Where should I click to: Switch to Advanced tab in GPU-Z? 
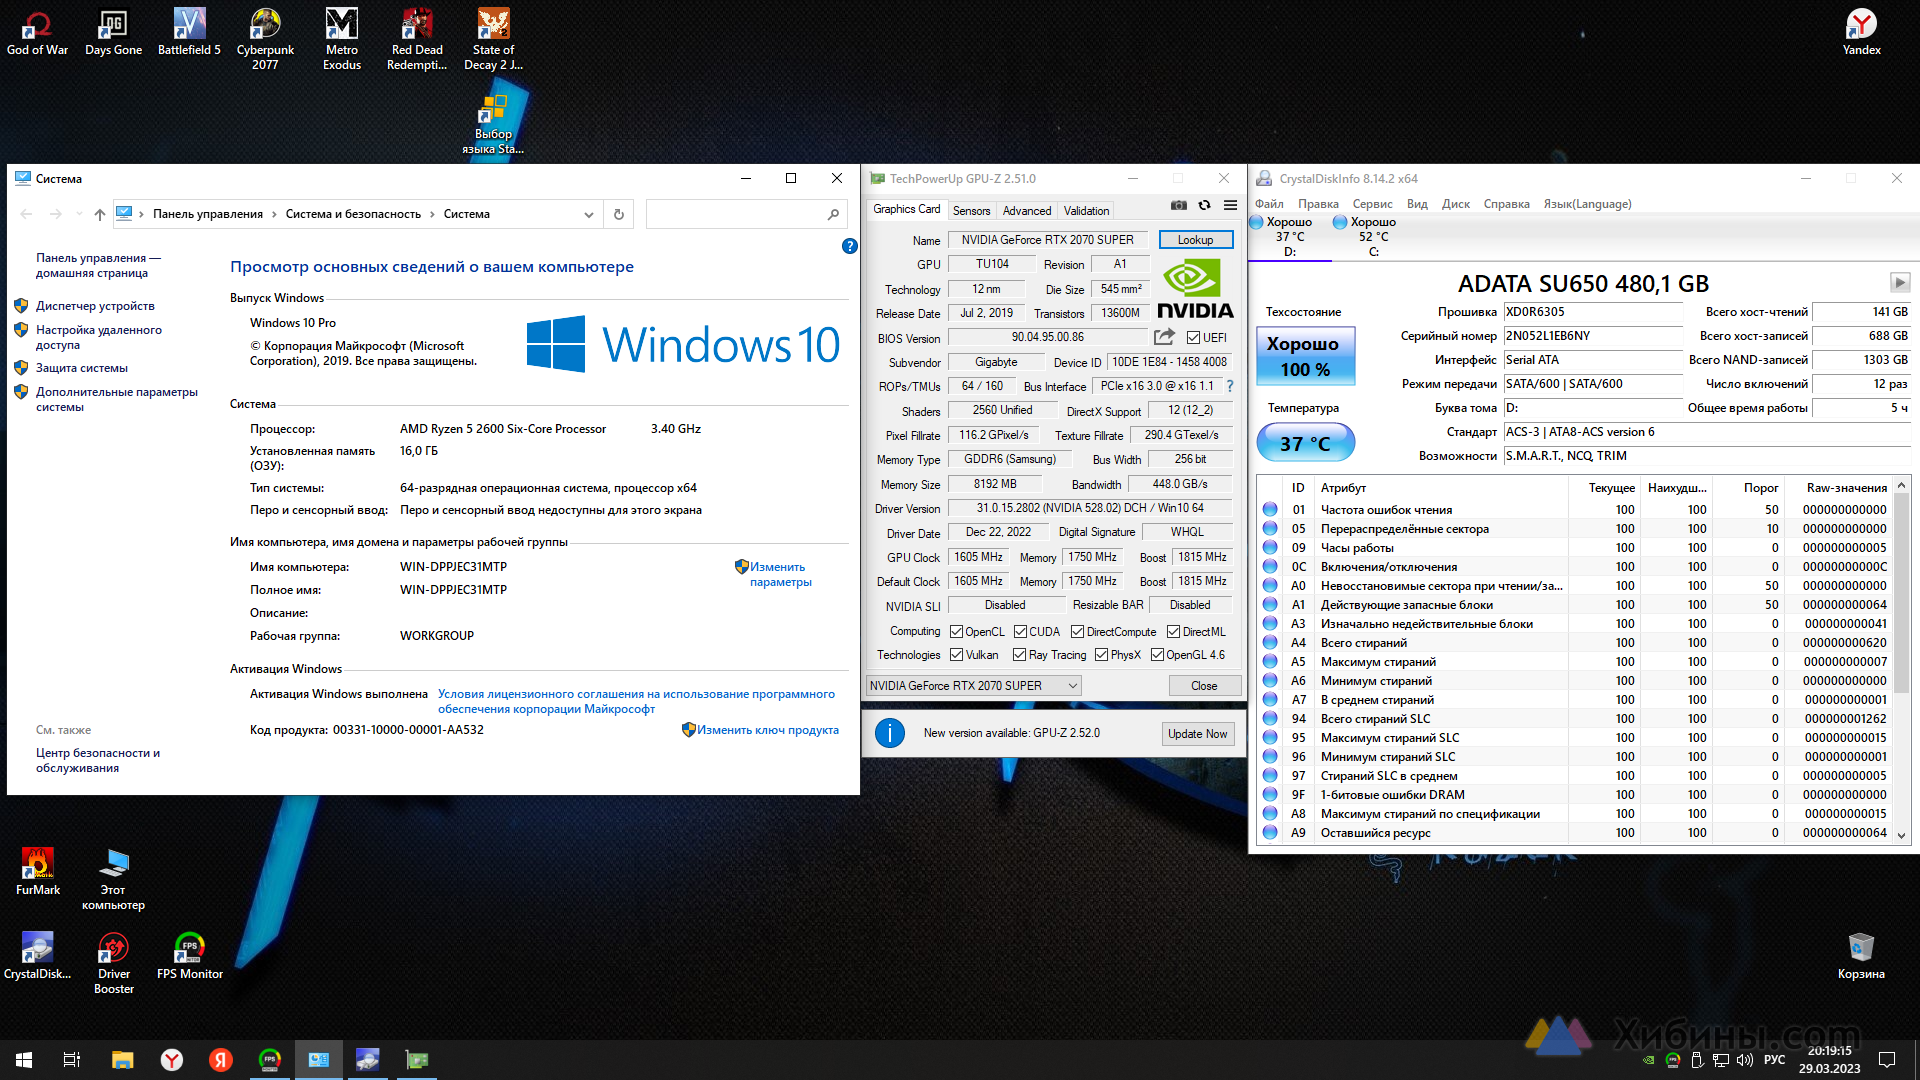pyautogui.click(x=1027, y=211)
